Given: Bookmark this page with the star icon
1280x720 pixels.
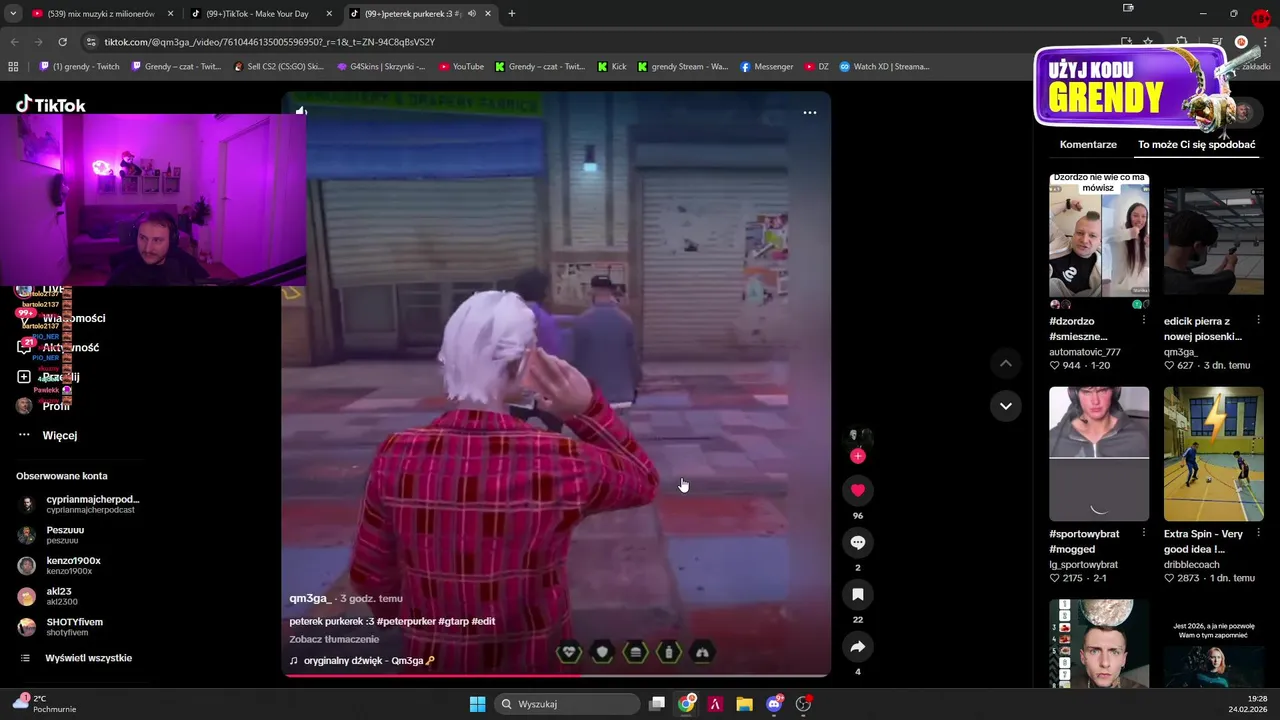Looking at the screenshot, I should coord(1148,42).
